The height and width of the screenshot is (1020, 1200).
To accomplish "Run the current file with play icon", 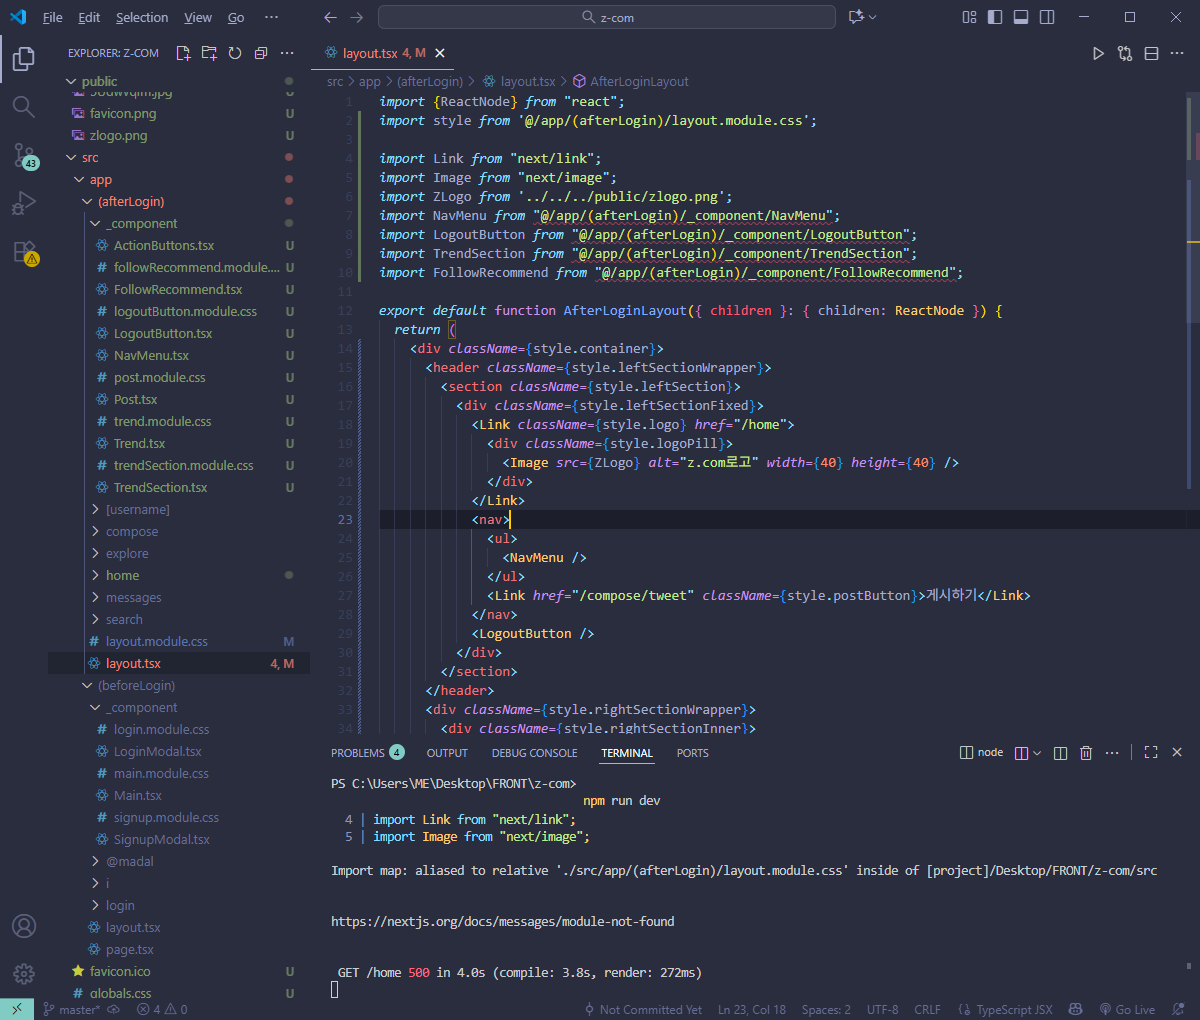I will pyautogui.click(x=1098, y=53).
